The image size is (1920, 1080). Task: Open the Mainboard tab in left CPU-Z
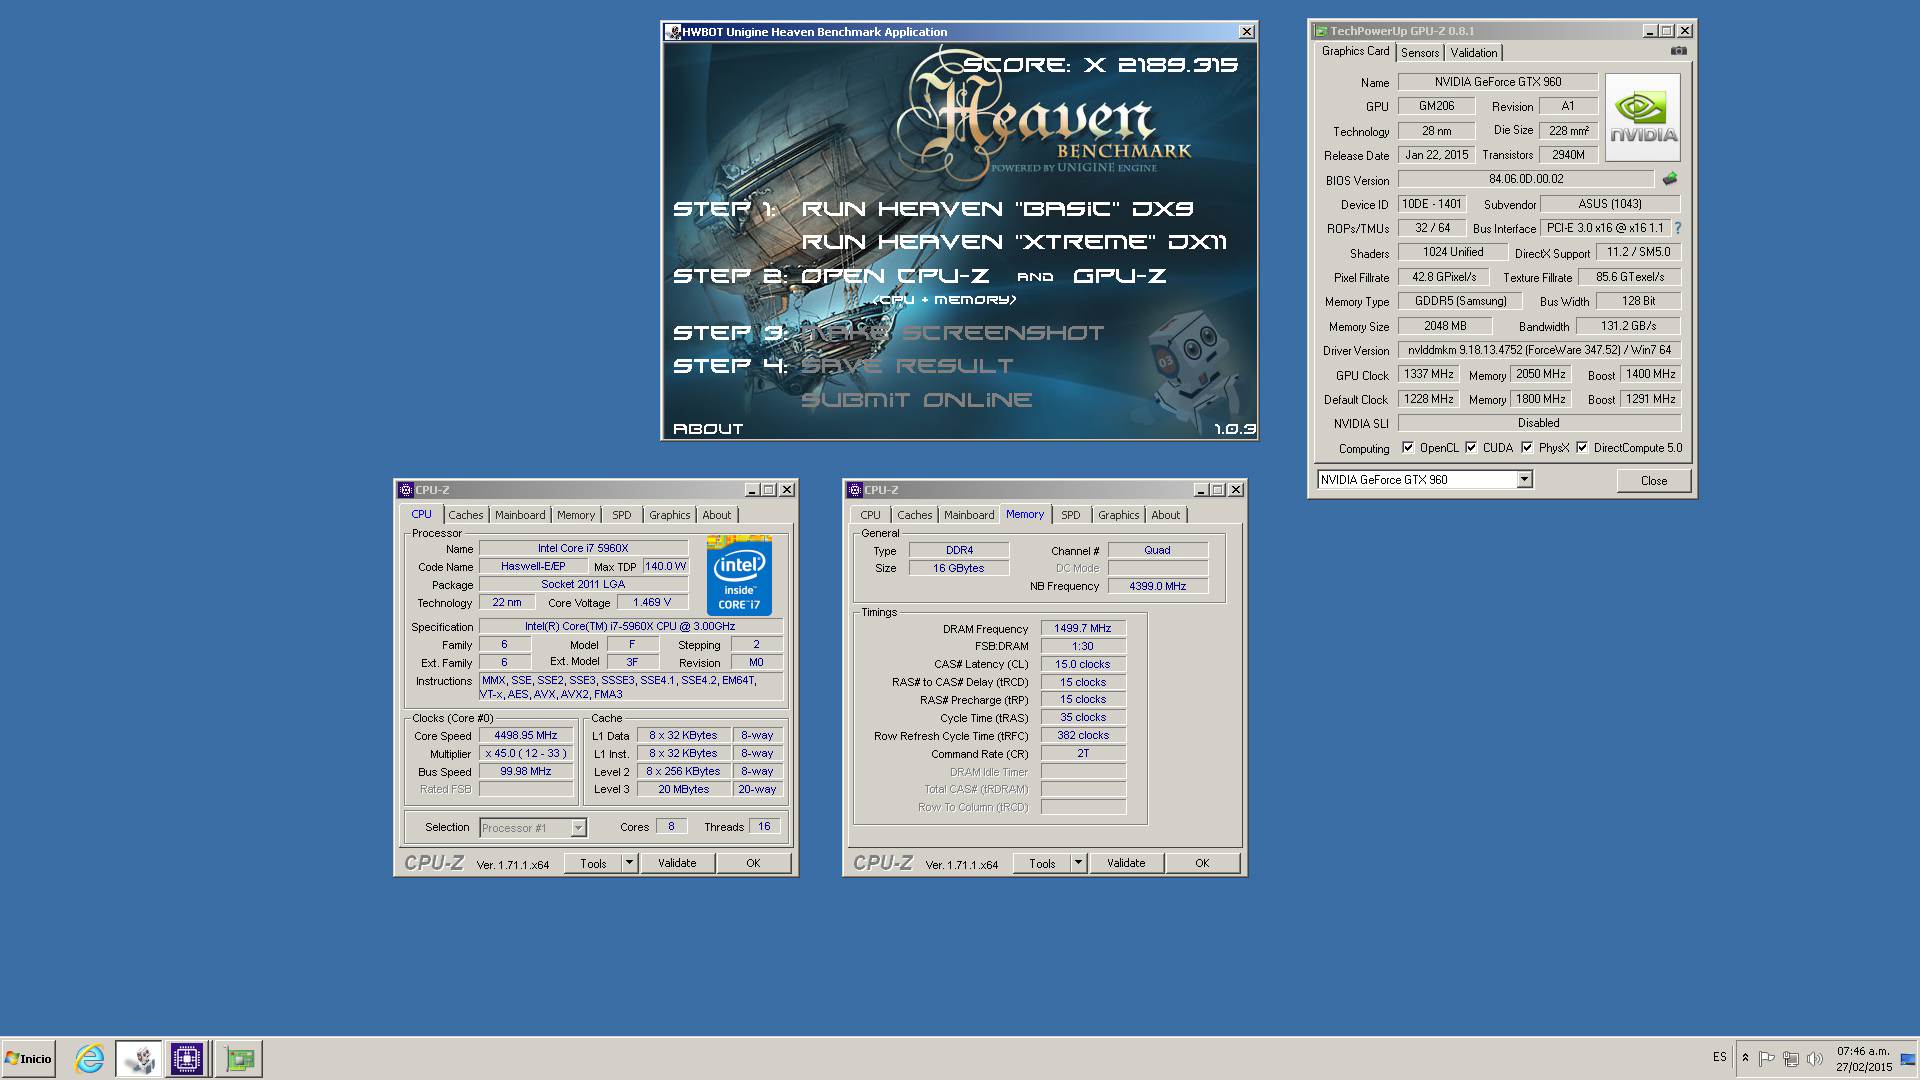520,515
